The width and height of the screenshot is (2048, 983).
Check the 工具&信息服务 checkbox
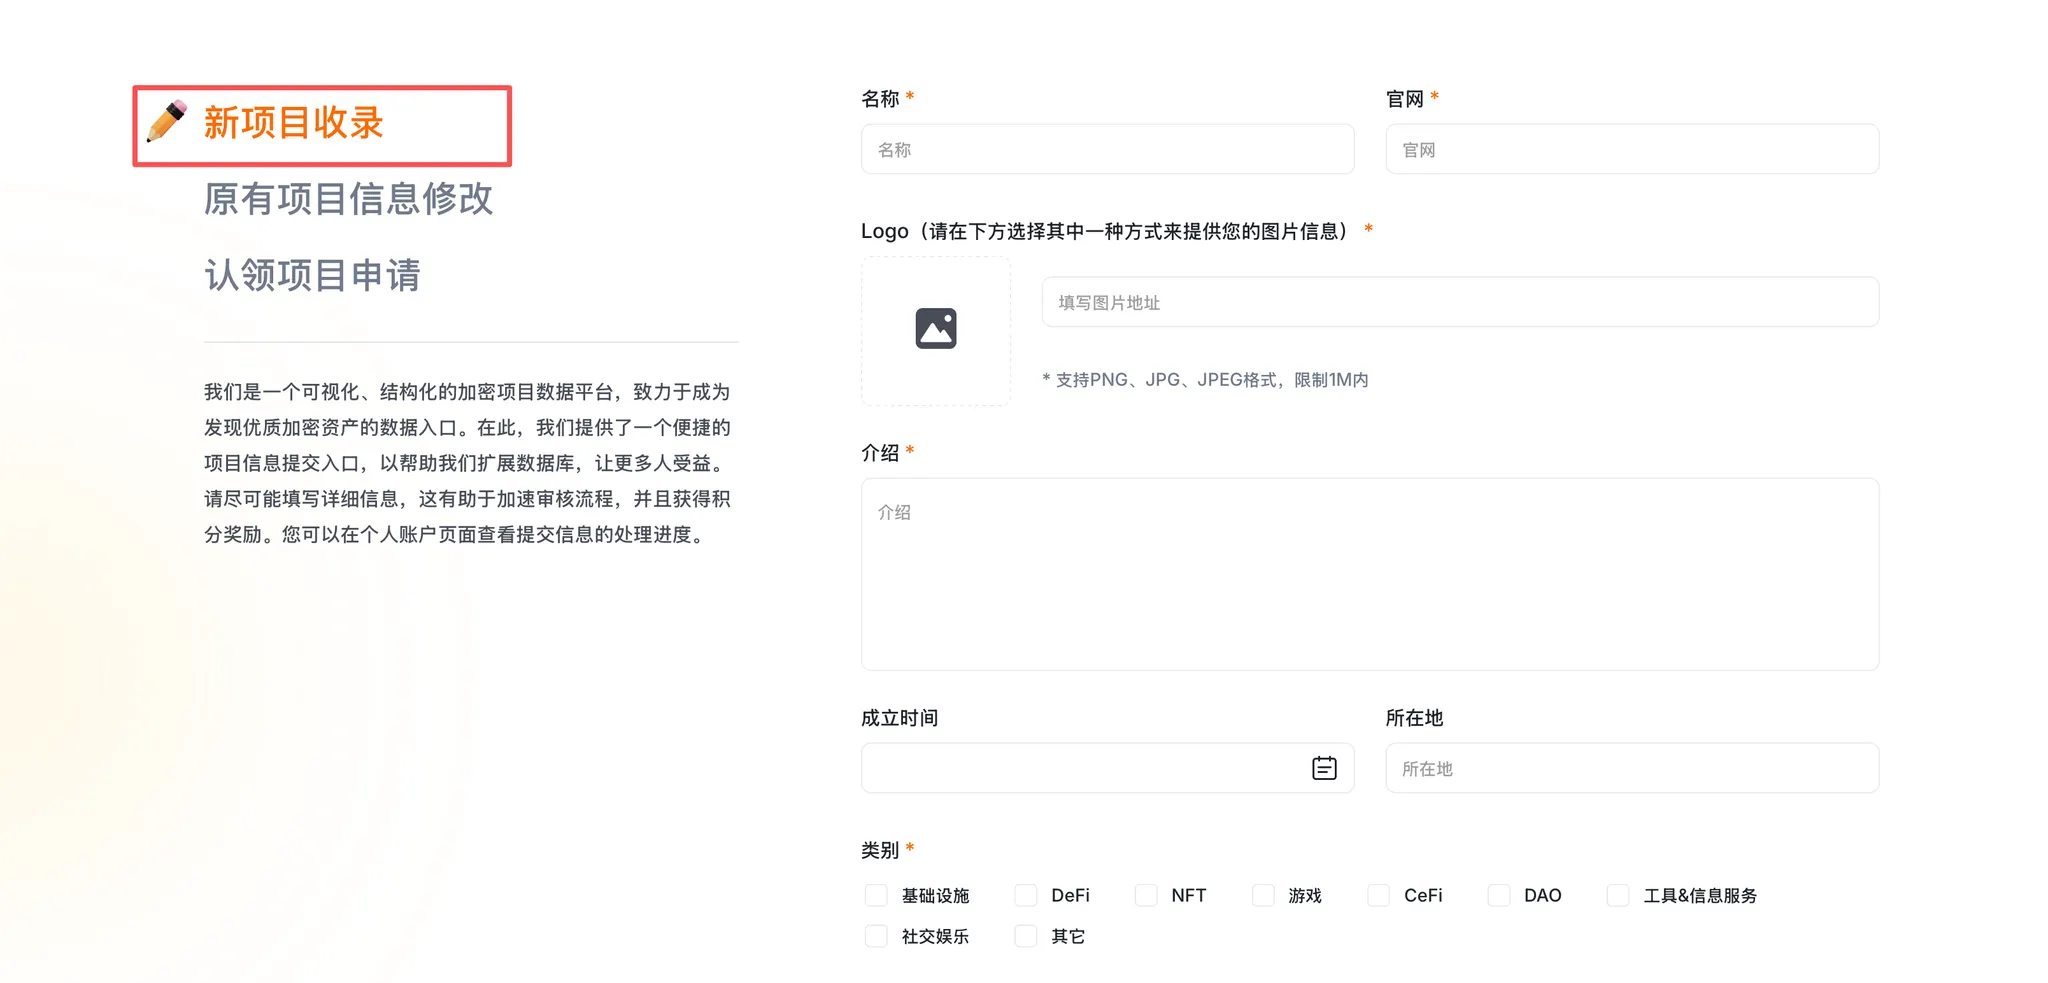point(1618,895)
